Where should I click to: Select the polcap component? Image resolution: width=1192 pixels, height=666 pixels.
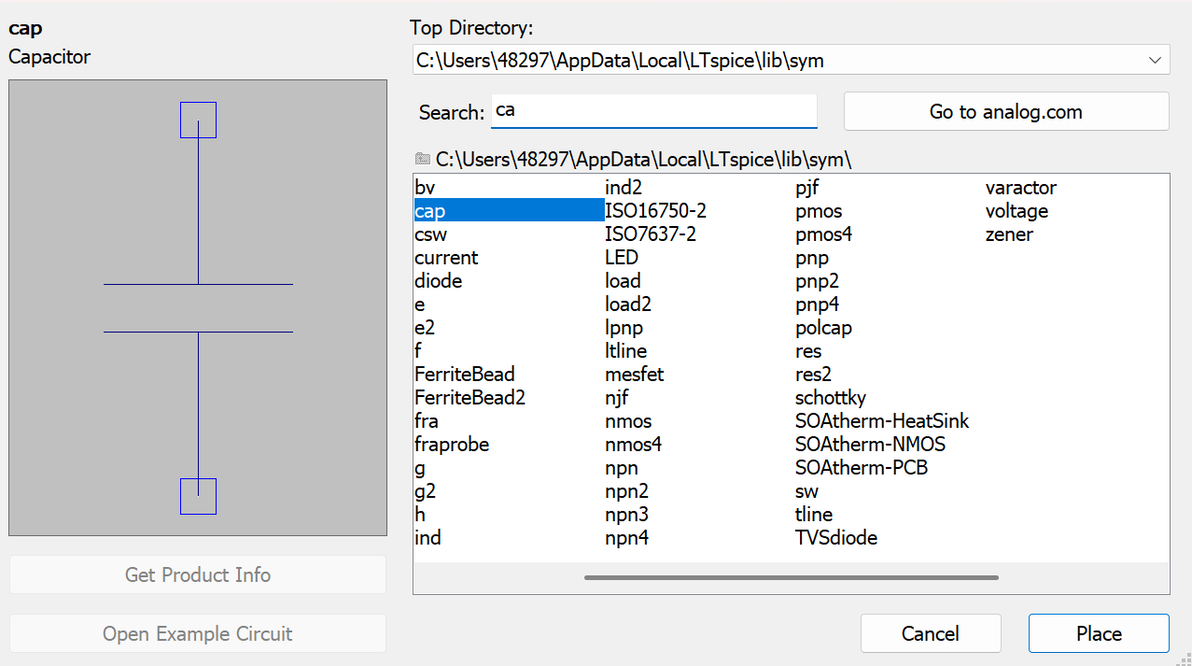823,328
